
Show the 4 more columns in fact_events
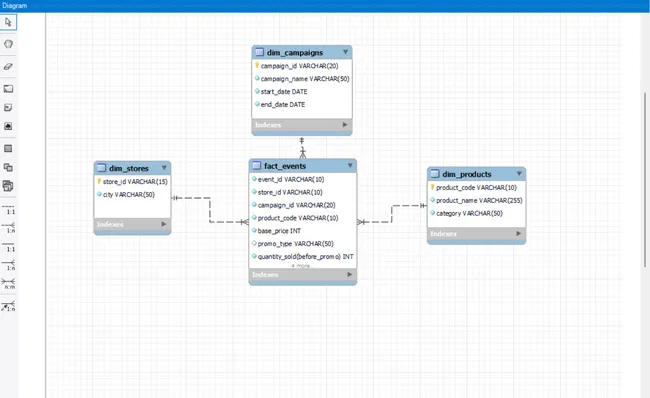click(x=301, y=266)
